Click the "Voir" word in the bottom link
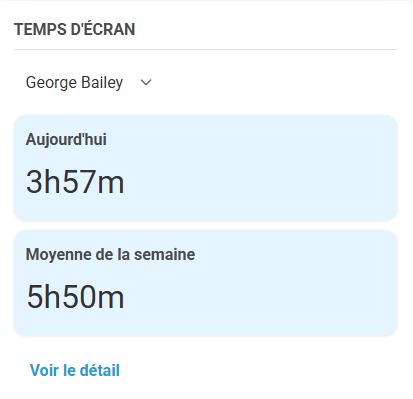 pos(44,370)
